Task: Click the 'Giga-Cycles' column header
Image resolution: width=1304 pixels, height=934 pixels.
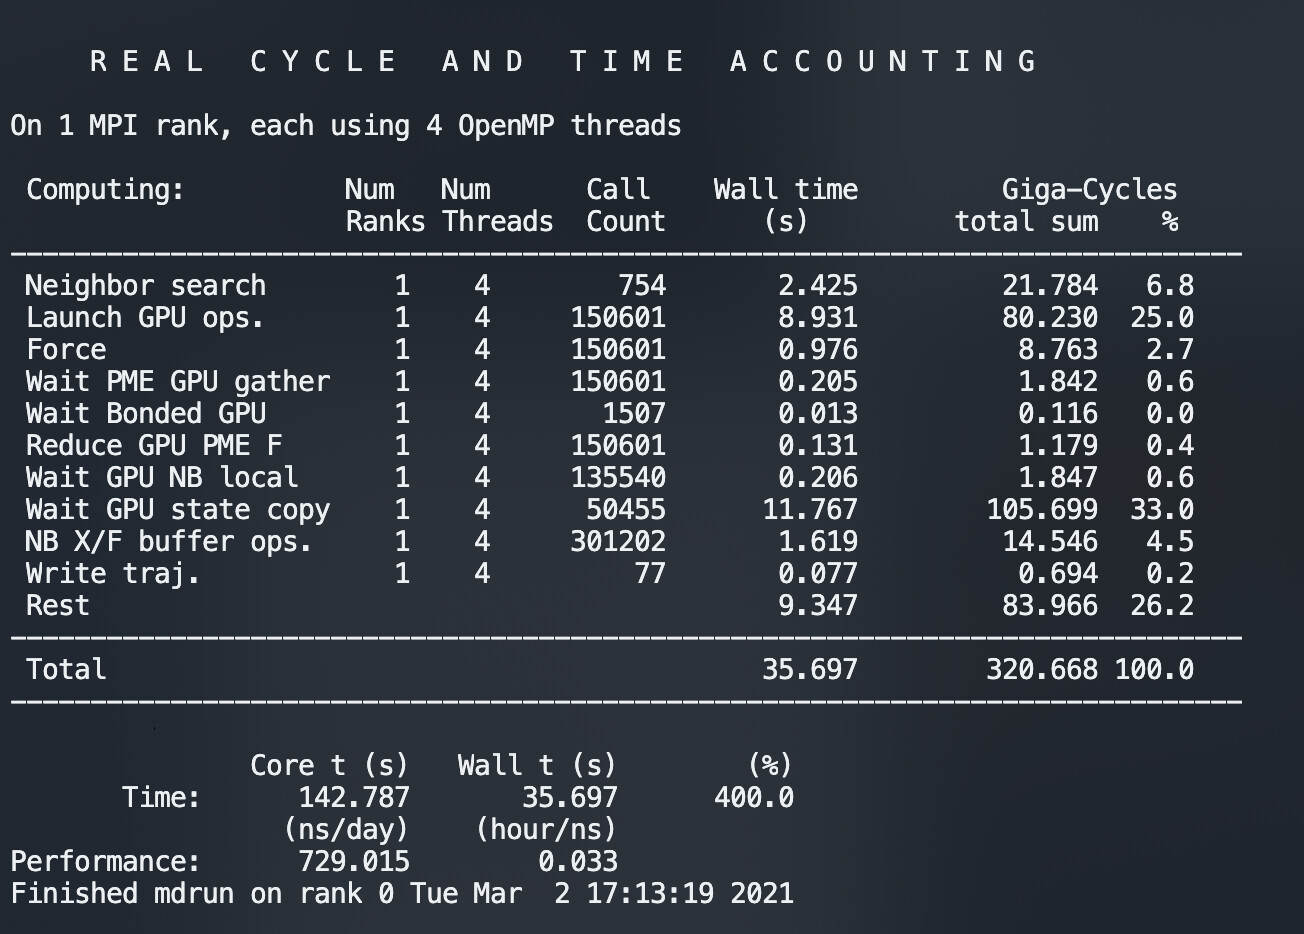Action: point(1089,190)
